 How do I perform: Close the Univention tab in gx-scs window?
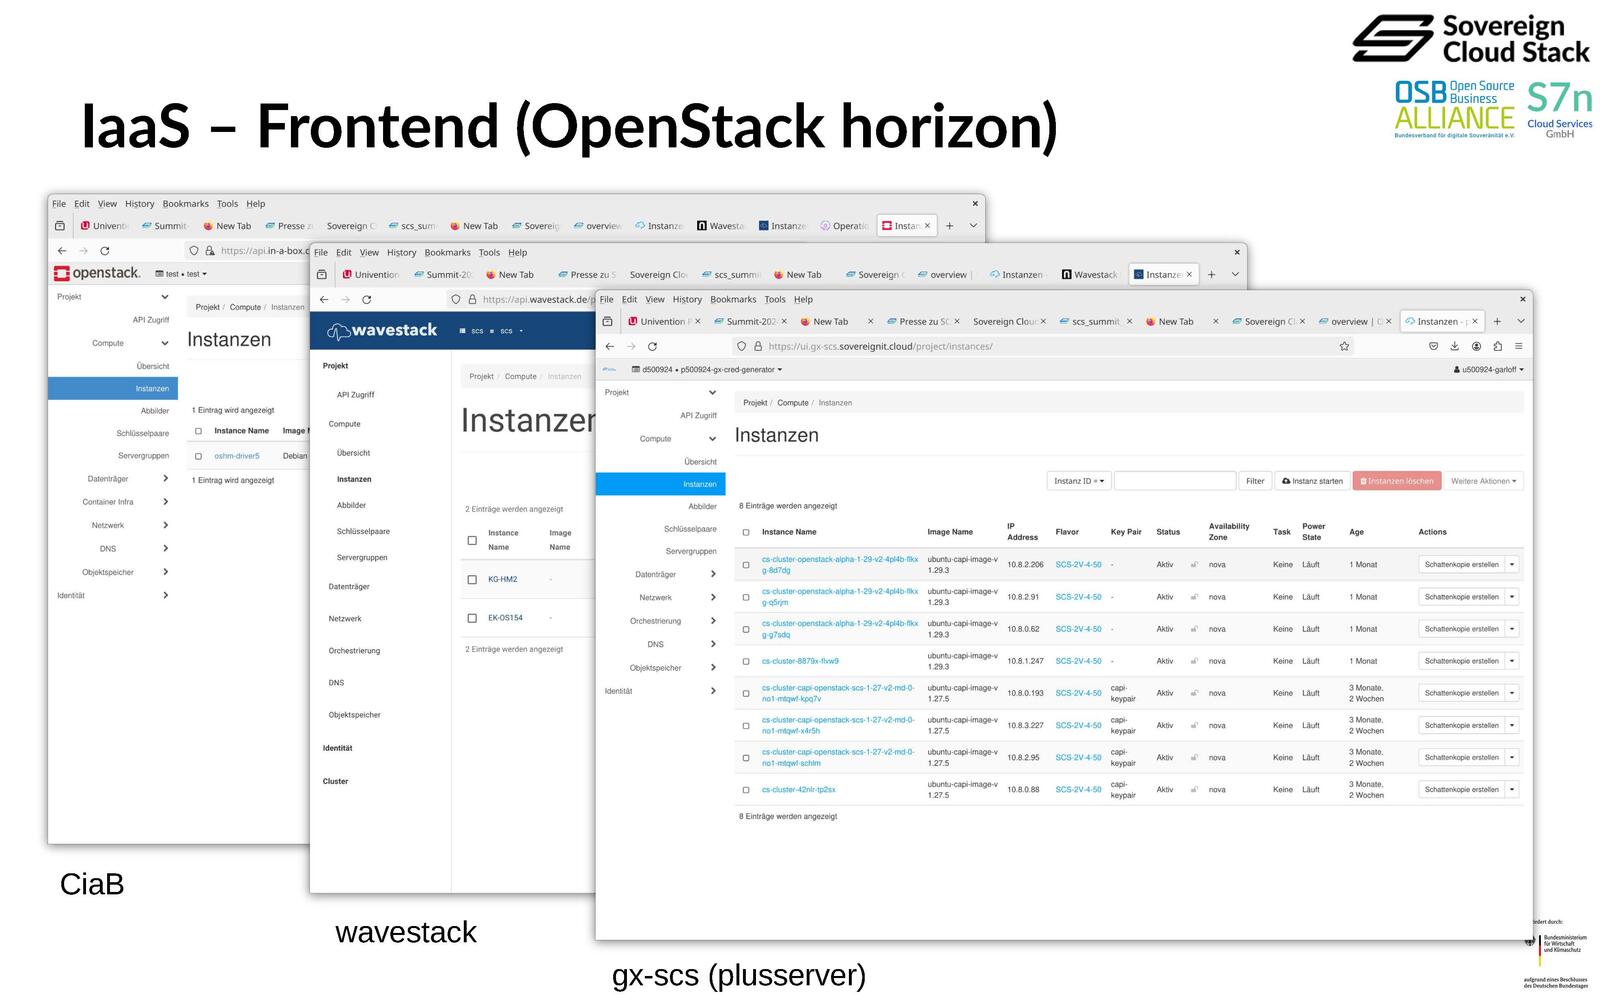point(698,321)
